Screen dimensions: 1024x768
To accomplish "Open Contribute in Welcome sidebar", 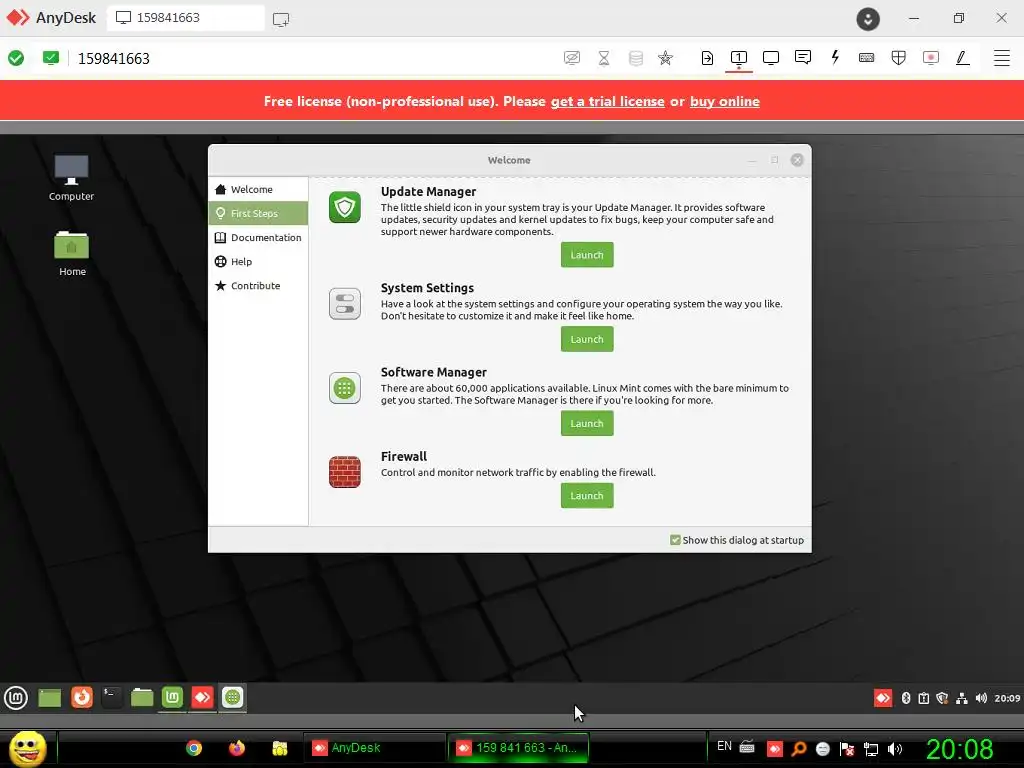I will [x=259, y=286].
